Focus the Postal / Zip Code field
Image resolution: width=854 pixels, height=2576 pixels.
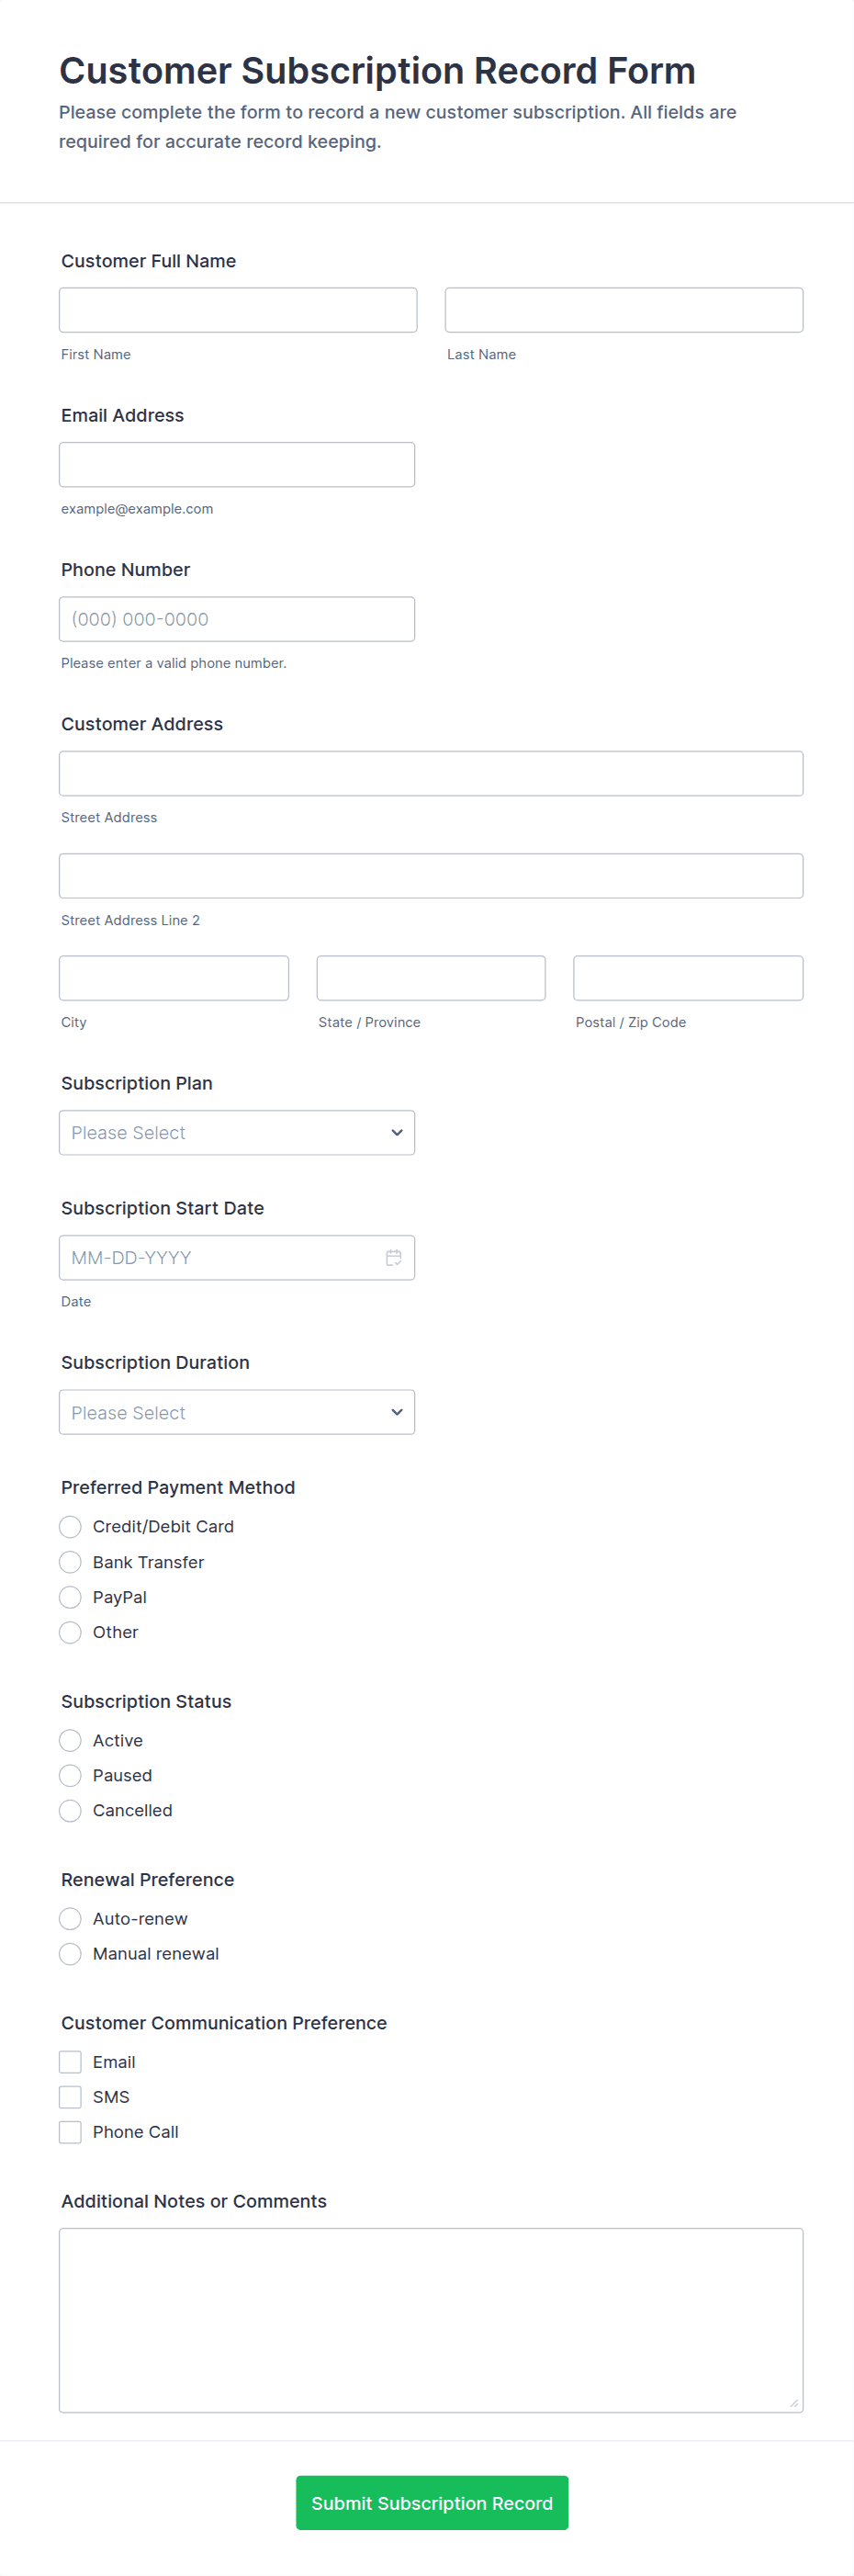pos(687,977)
